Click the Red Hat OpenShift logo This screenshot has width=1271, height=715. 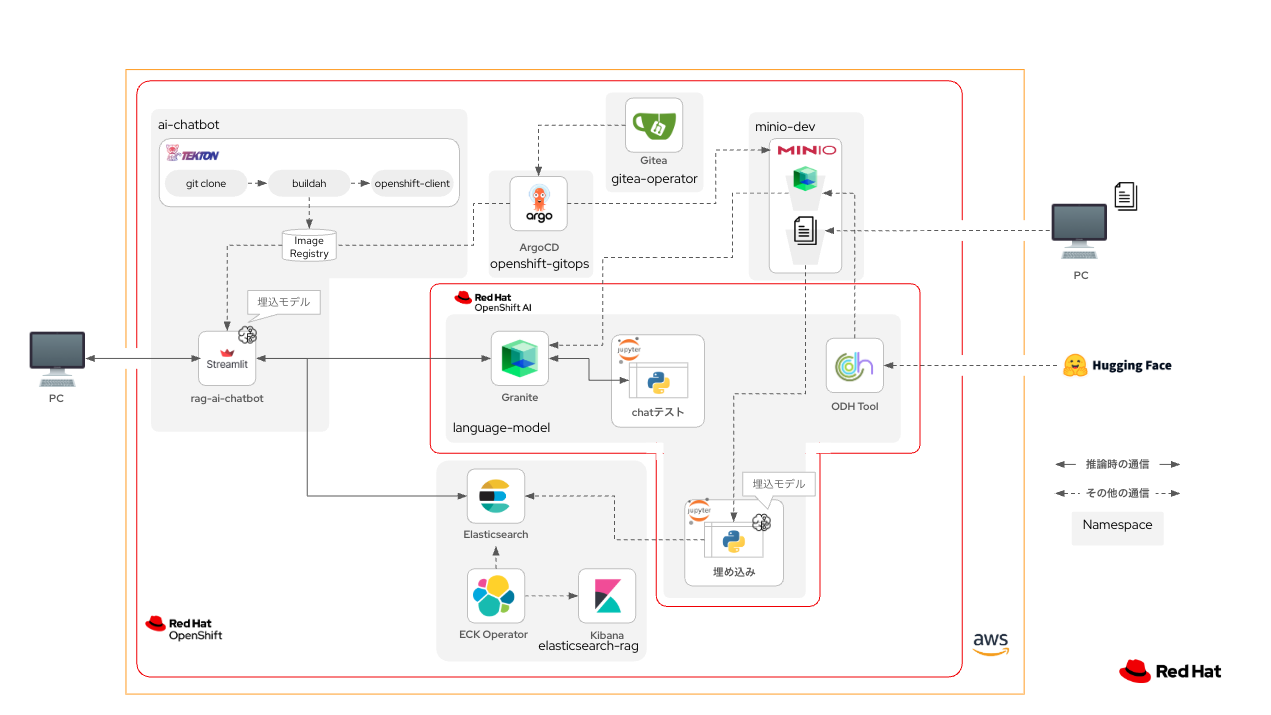tap(184, 628)
